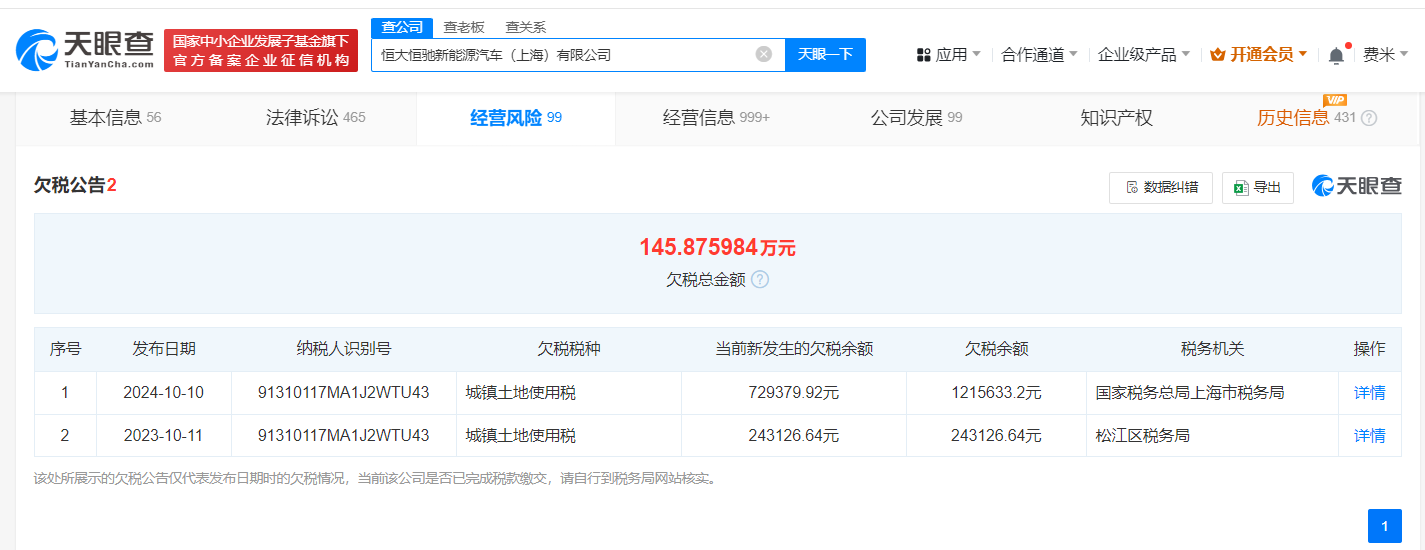Open 详情 for the 2023-10-11 record
Screen dimensions: 1425x550
tap(1369, 436)
